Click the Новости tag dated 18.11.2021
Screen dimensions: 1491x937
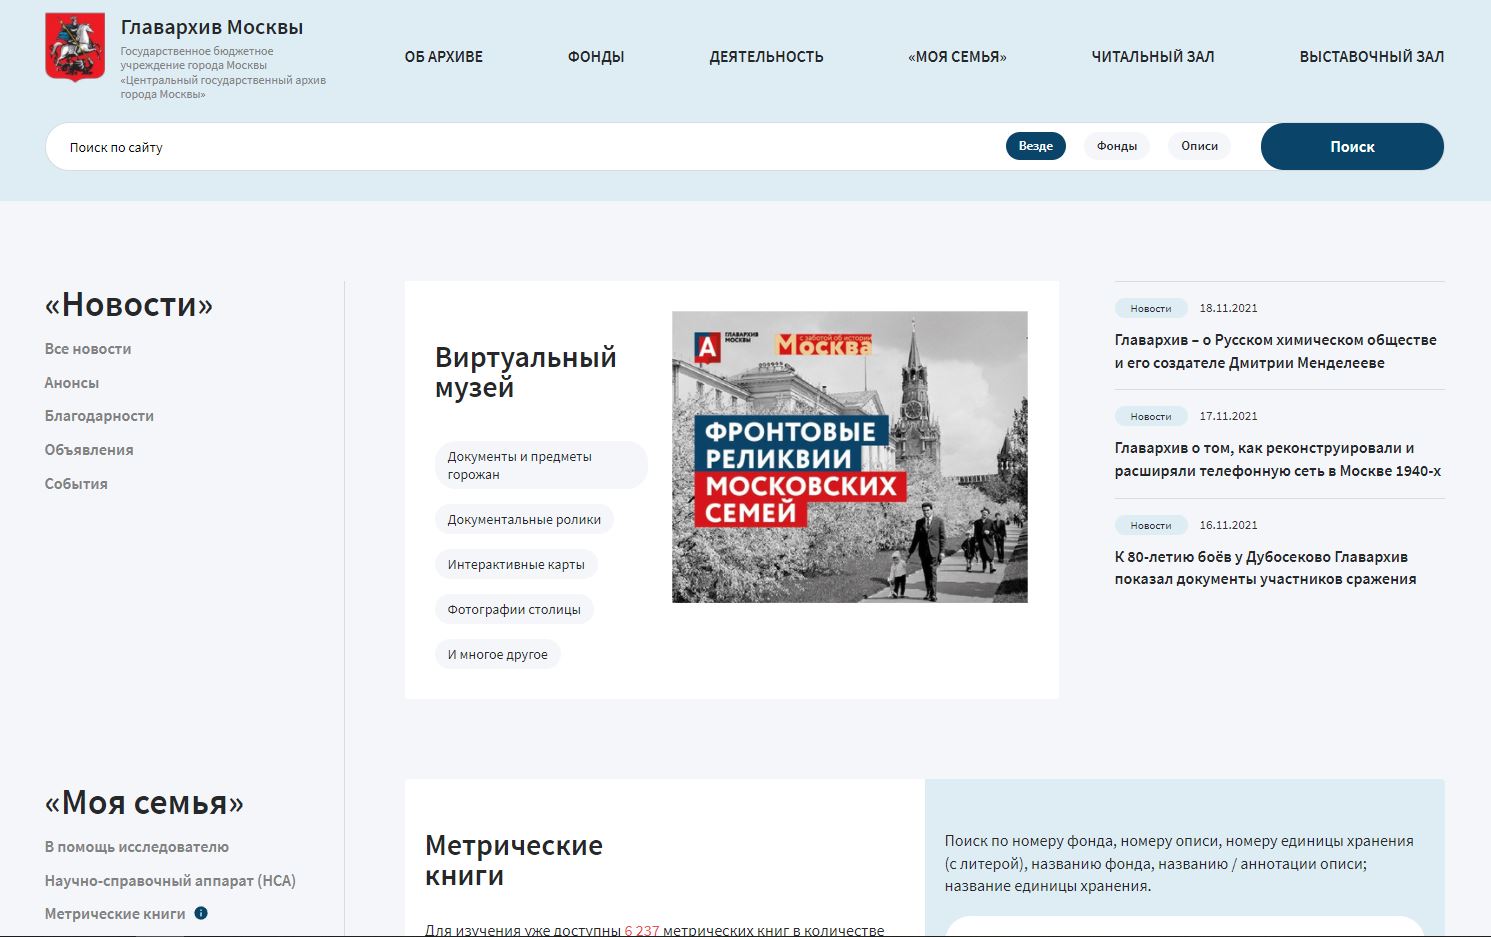(x=1151, y=308)
